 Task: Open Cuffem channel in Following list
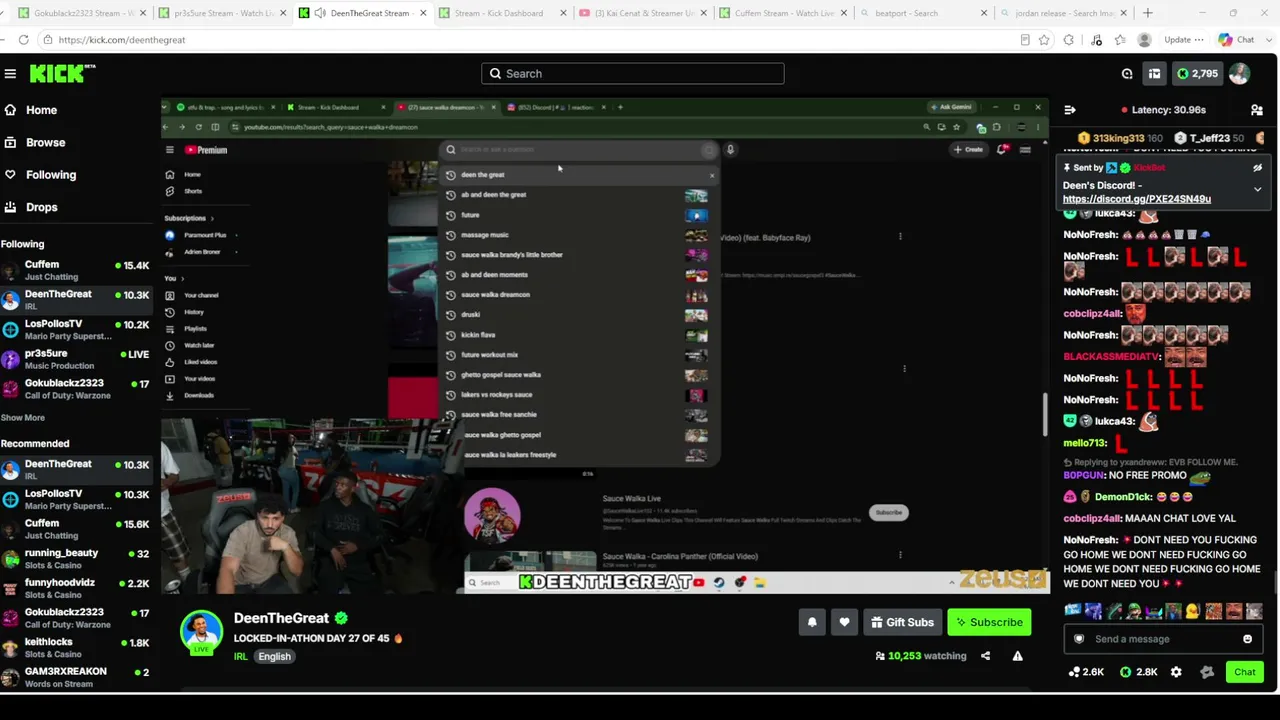(x=75, y=270)
